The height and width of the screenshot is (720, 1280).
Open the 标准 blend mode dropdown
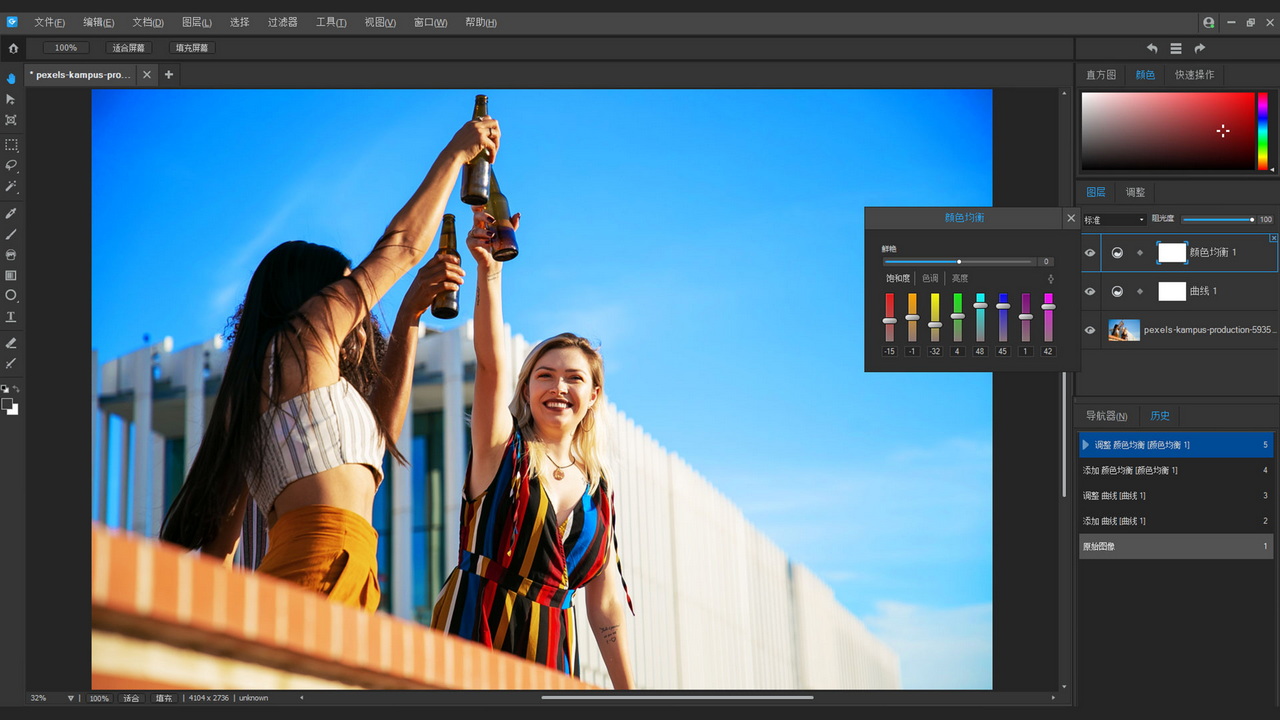(1114, 220)
